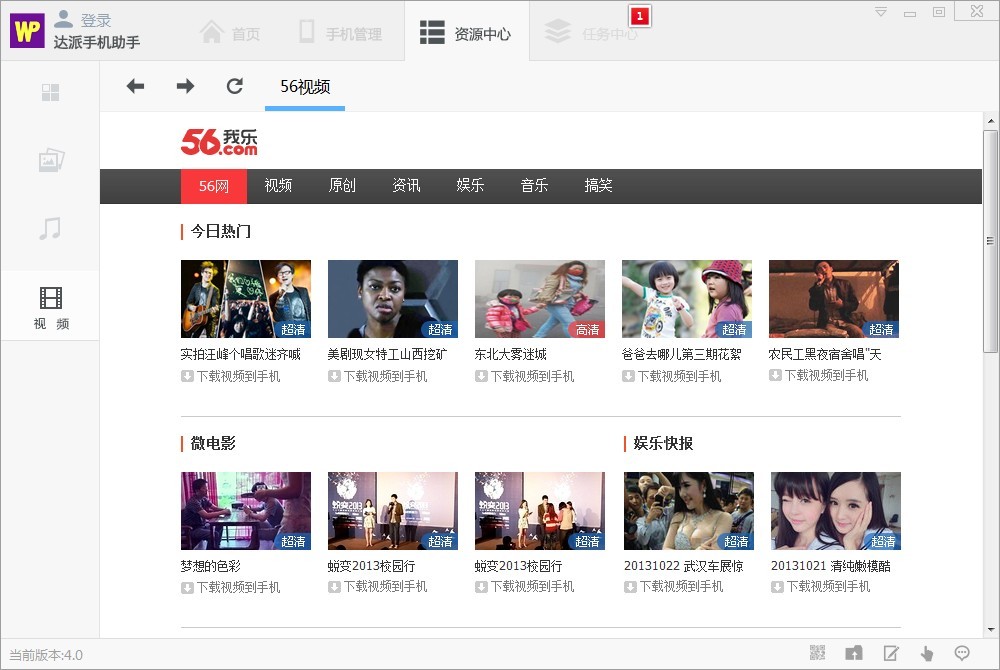Download 美剧现女特工 video to phone
Image resolution: width=1000 pixels, height=670 pixels.
pos(378,376)
